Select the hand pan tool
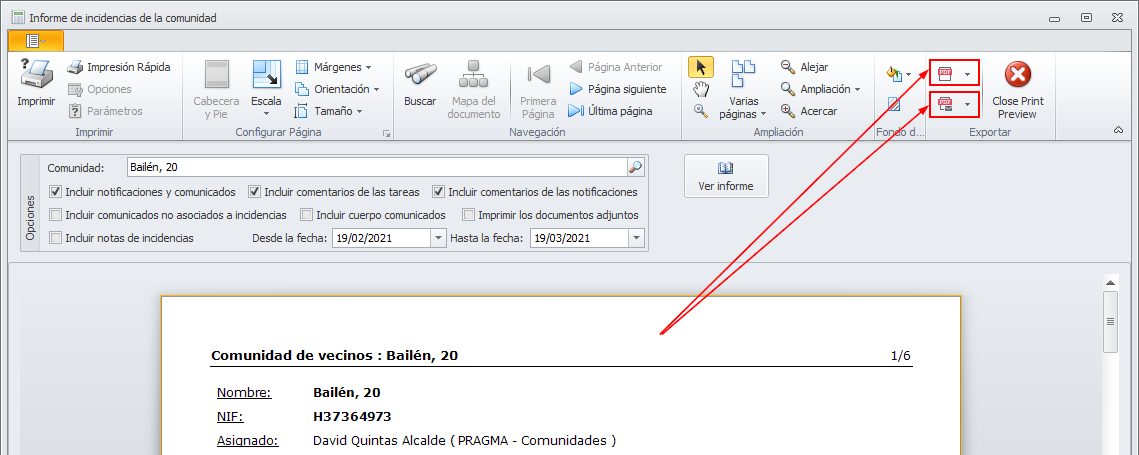Viewport: 1139px width, 455px height. click(x=701, y=89)
